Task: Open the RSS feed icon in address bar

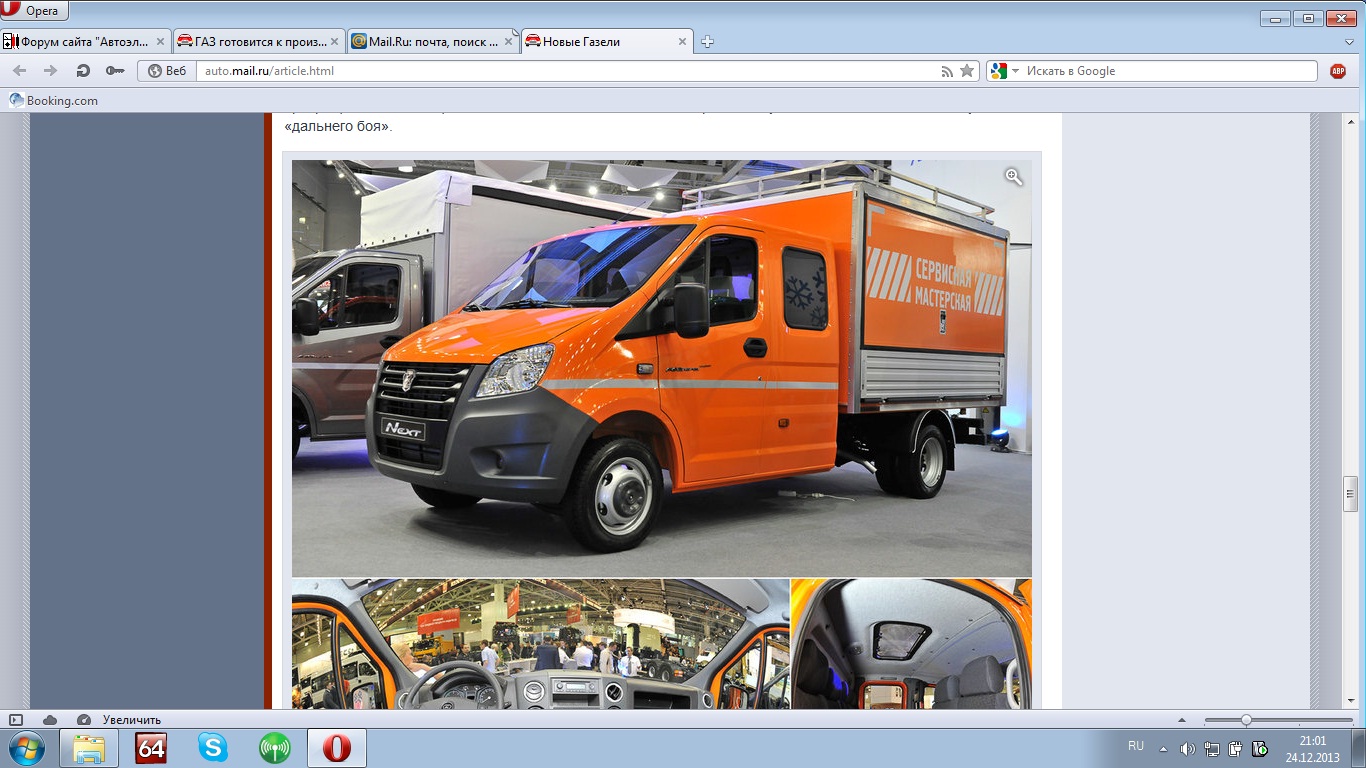Action: [x=947, y=71]
